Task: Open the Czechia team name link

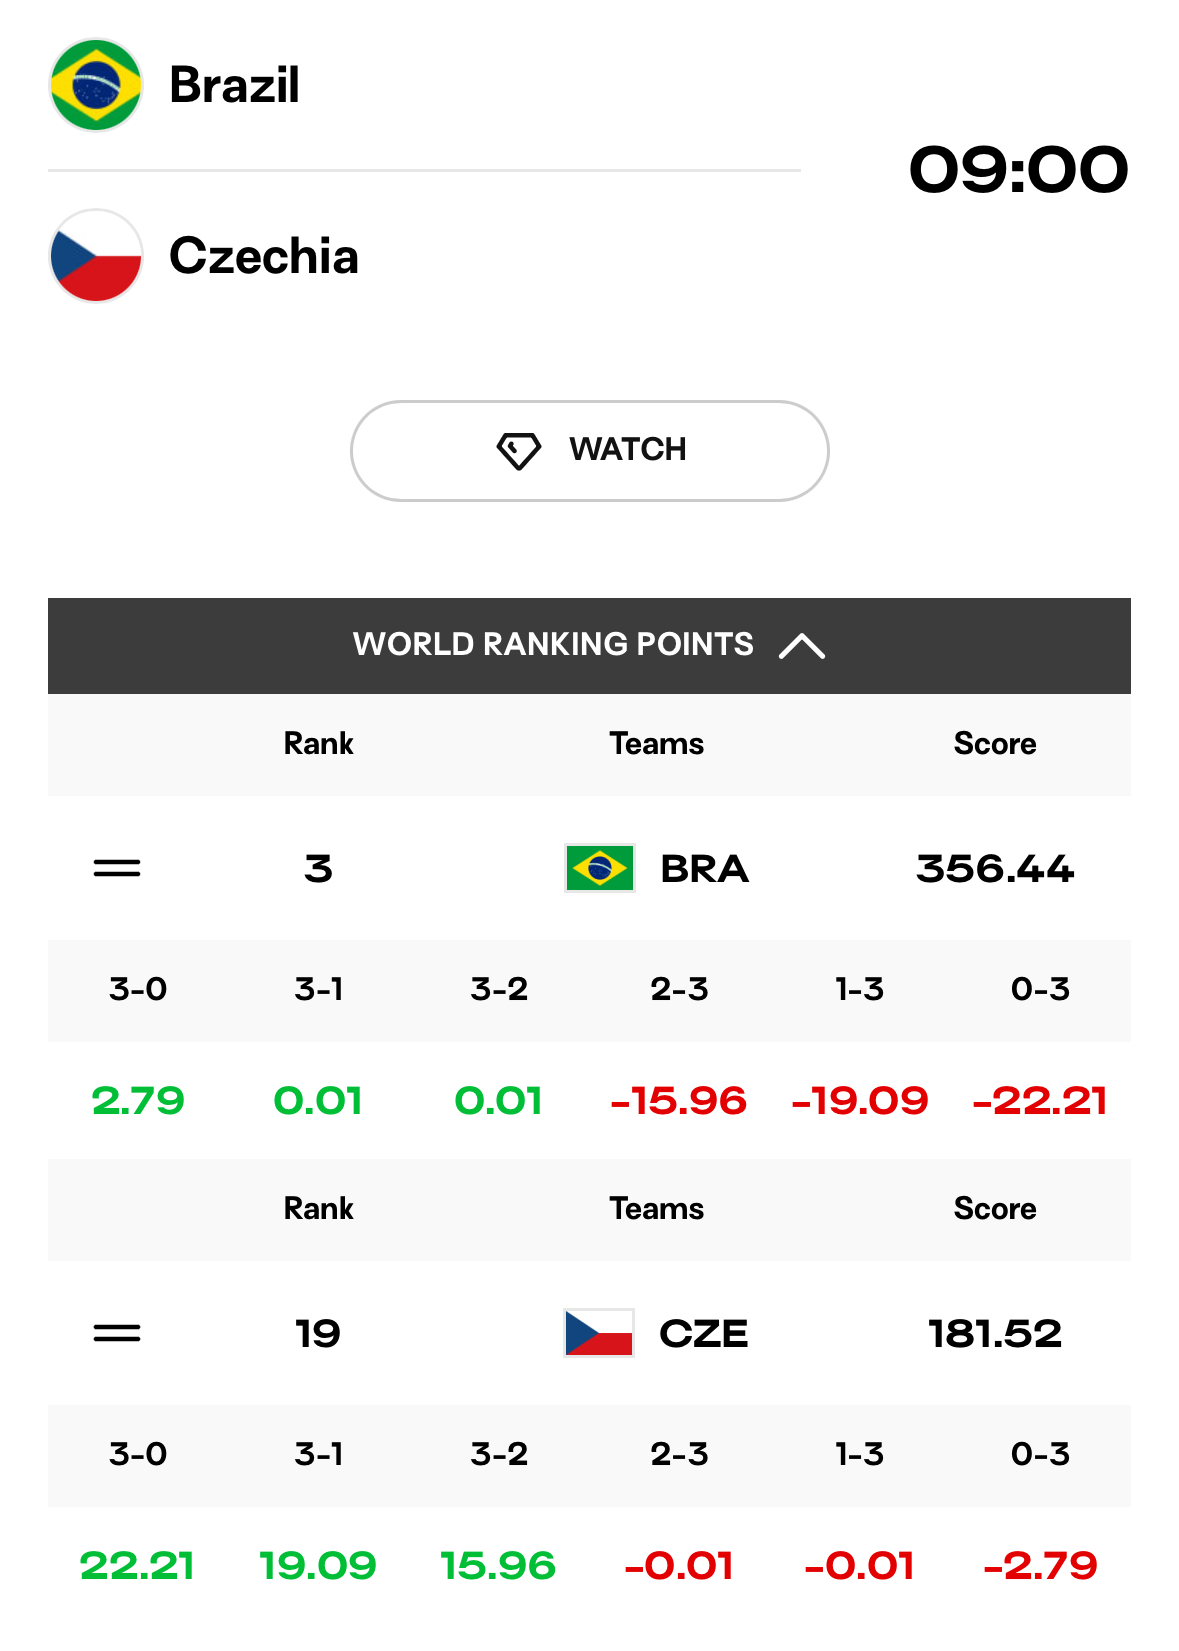Action: (264, 256)
